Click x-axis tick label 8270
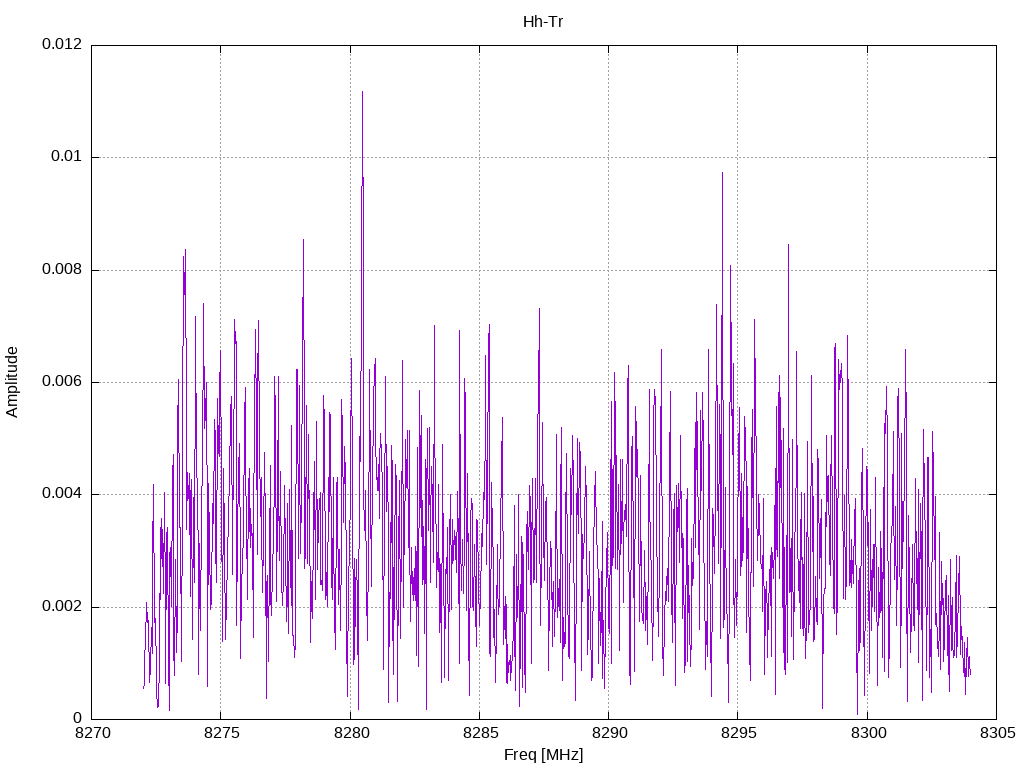 coord(91,733)
